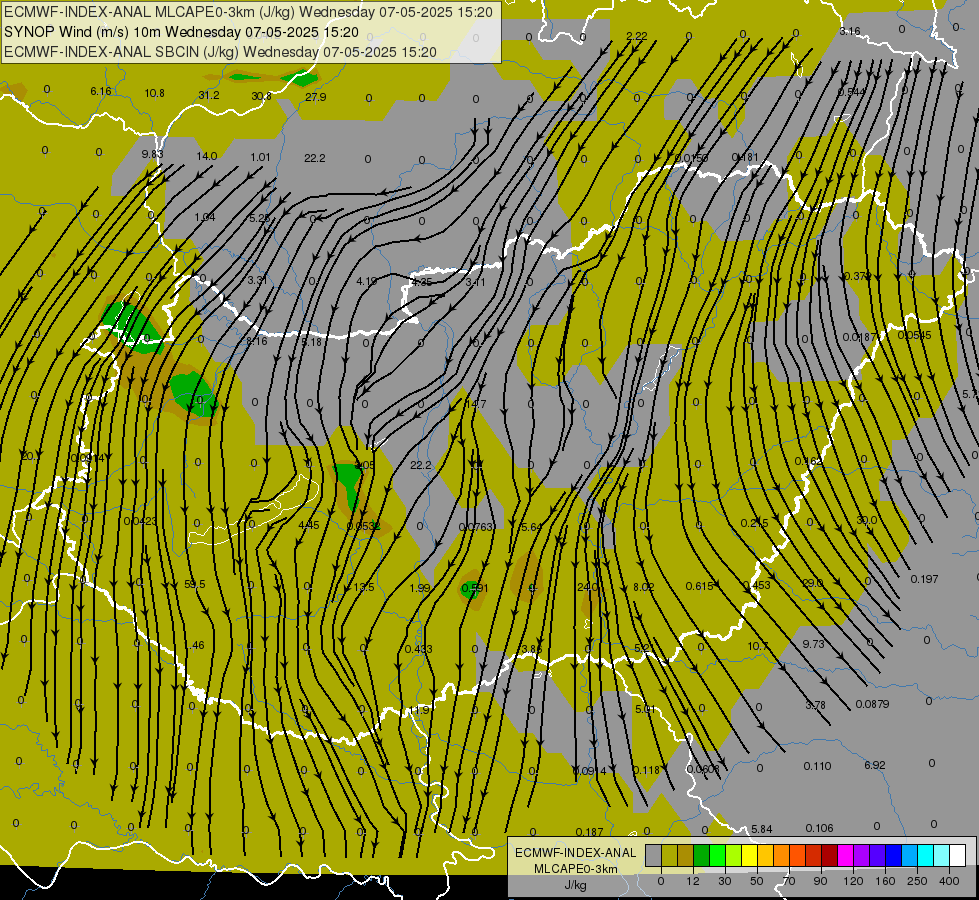Select the magenta legend swatch before 120

tap(845, 856)
